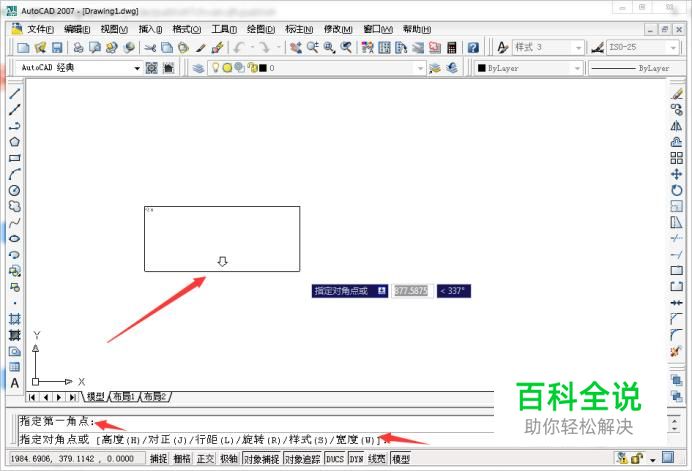
Task: Click the angle field showing 337°
Action: [x=454, y=291]
